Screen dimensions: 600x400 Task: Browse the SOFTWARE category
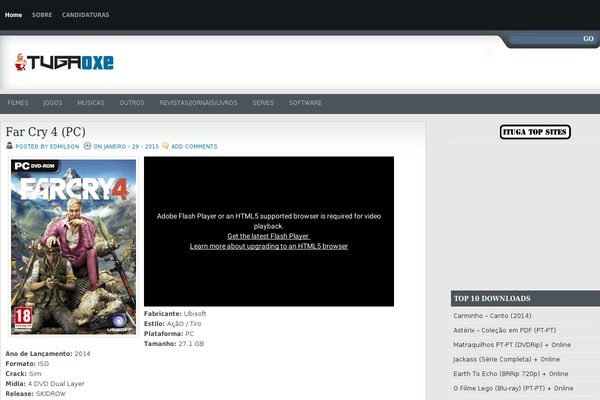(305, 103)
